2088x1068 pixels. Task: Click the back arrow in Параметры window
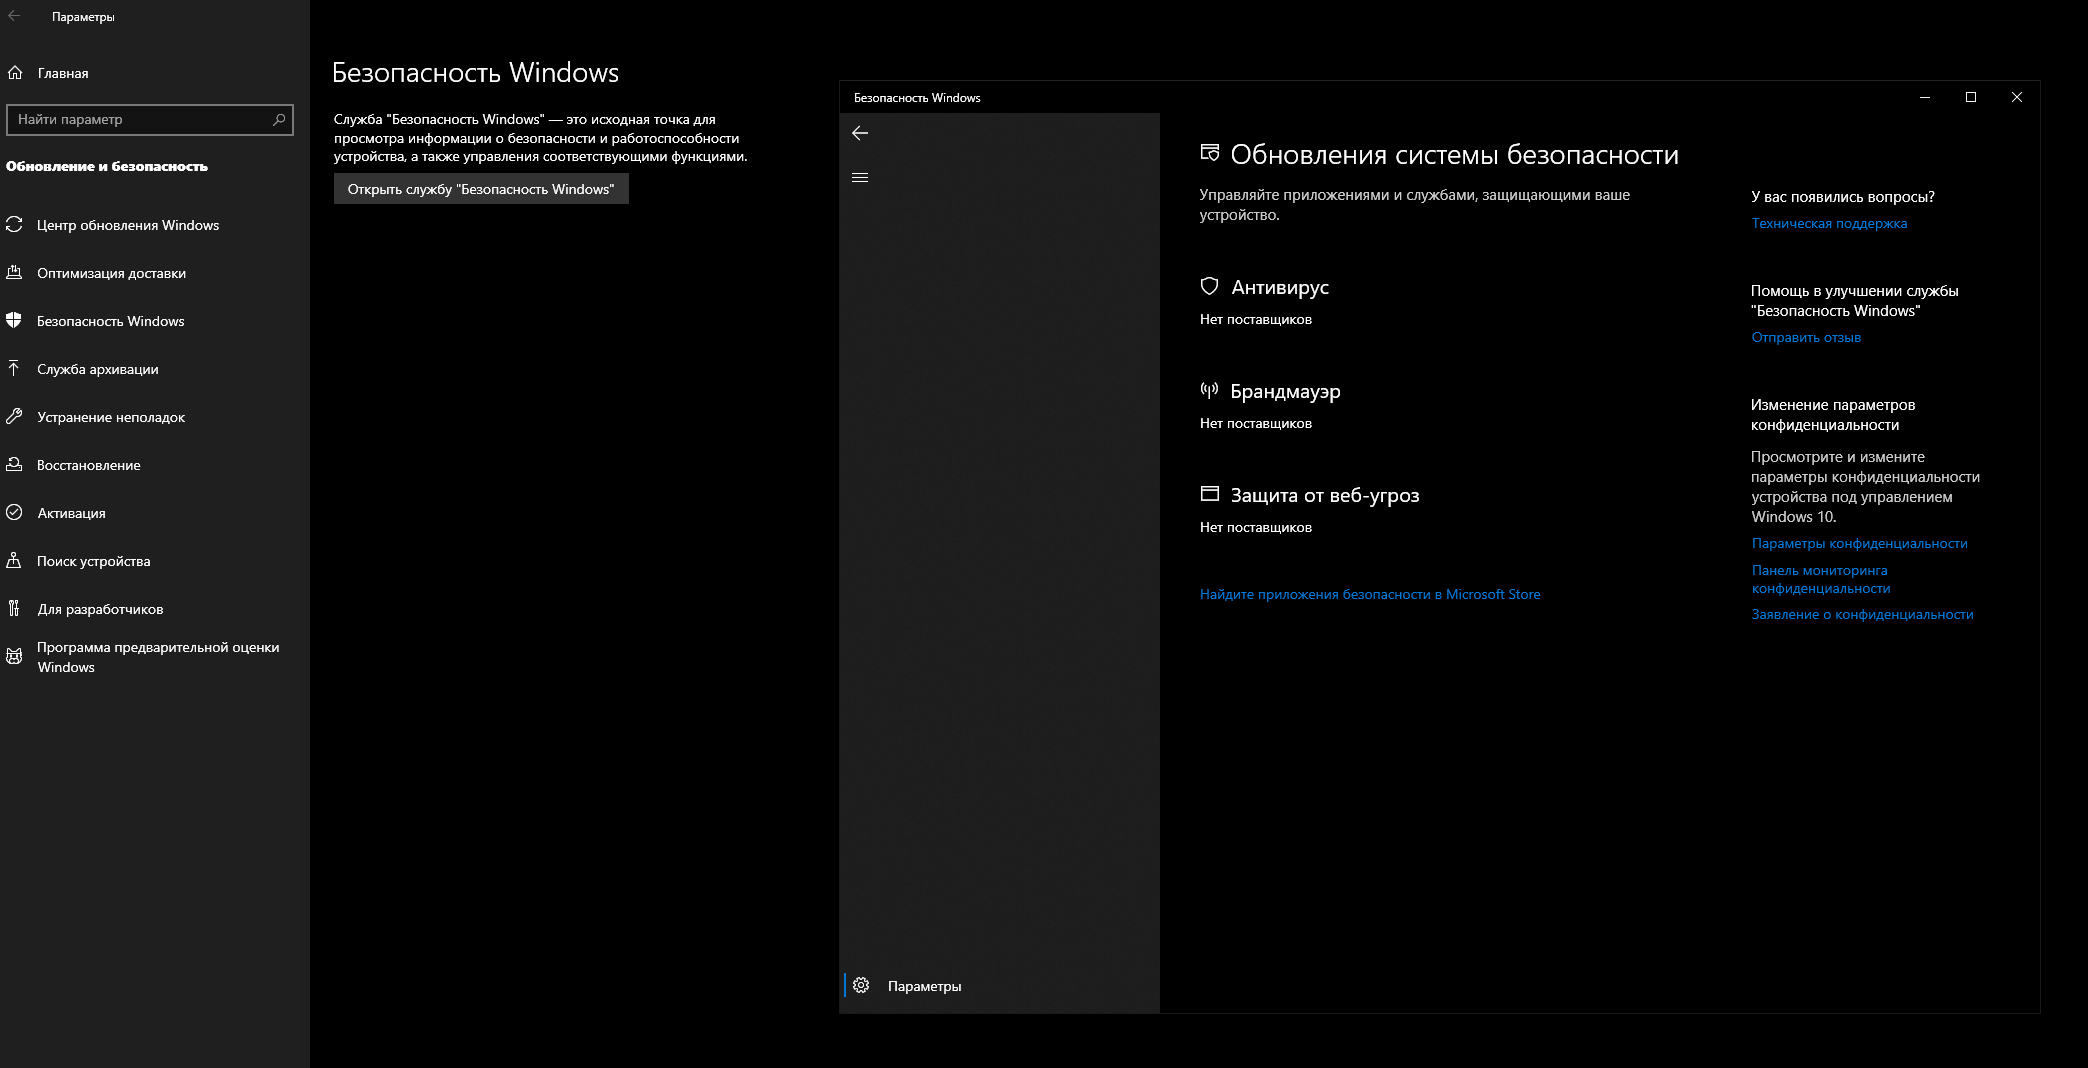click(14, 16)
